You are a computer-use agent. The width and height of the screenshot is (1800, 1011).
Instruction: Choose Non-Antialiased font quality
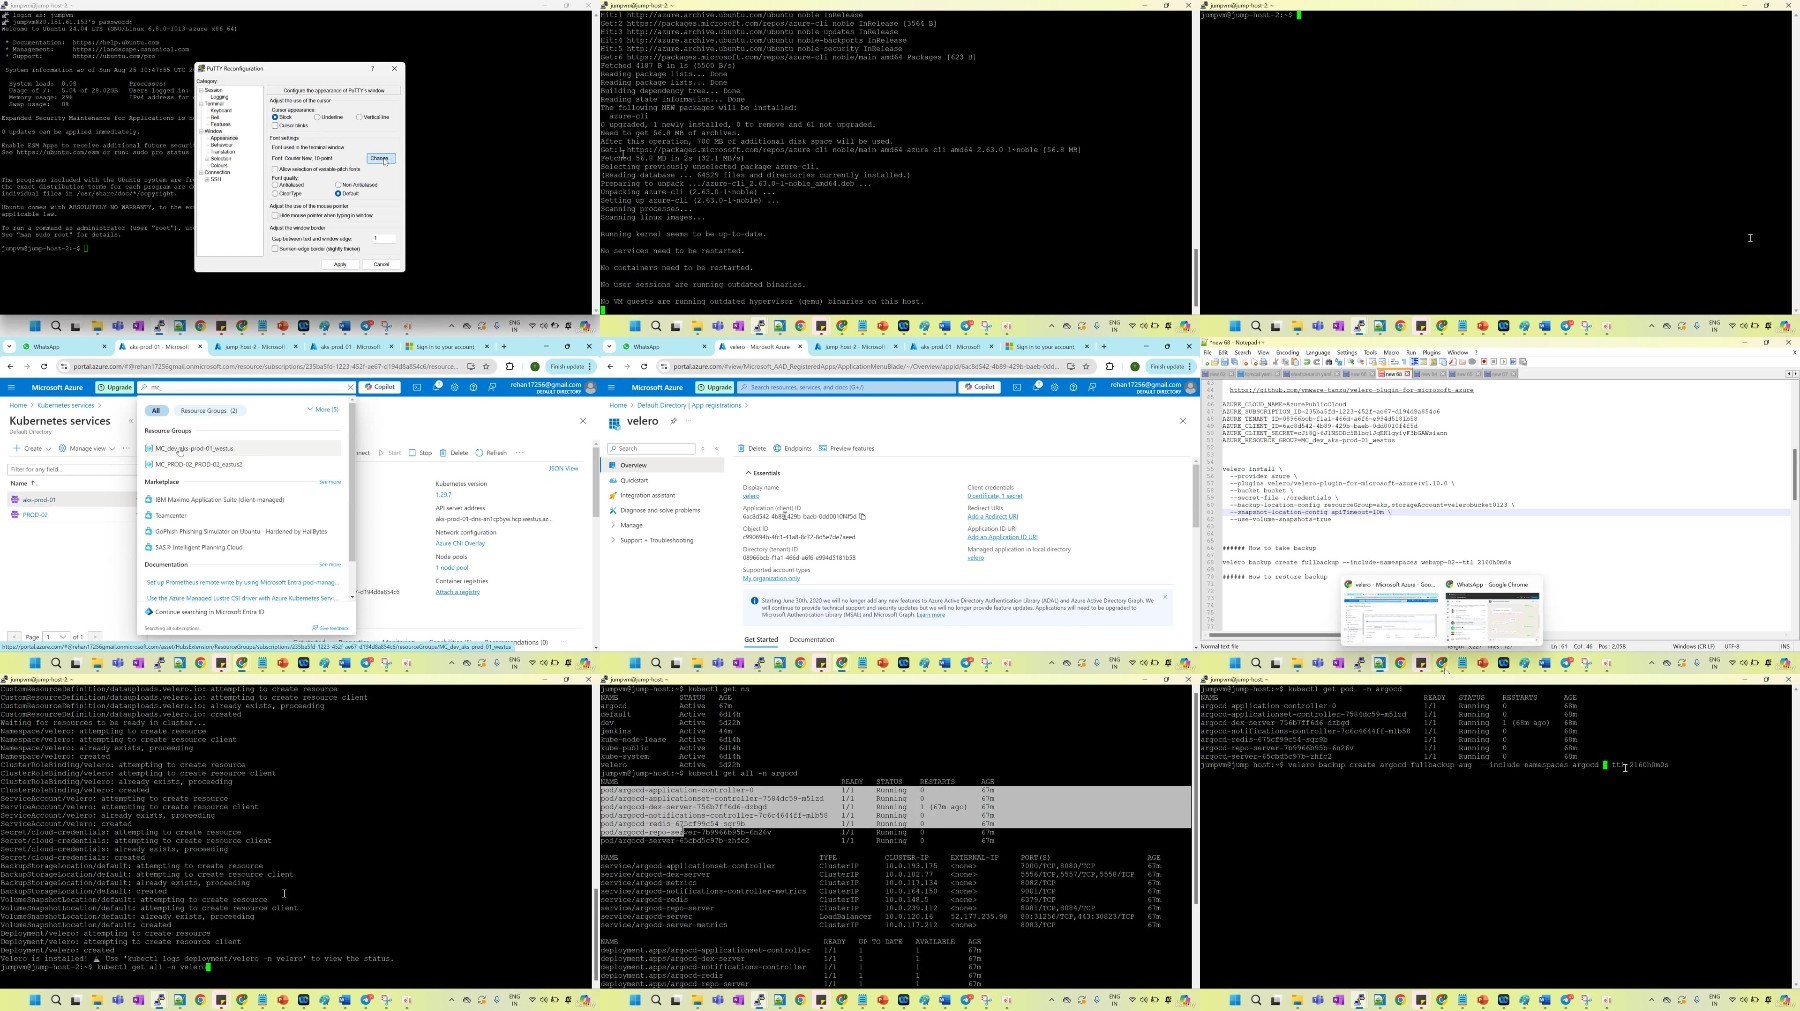click(338, 185)
